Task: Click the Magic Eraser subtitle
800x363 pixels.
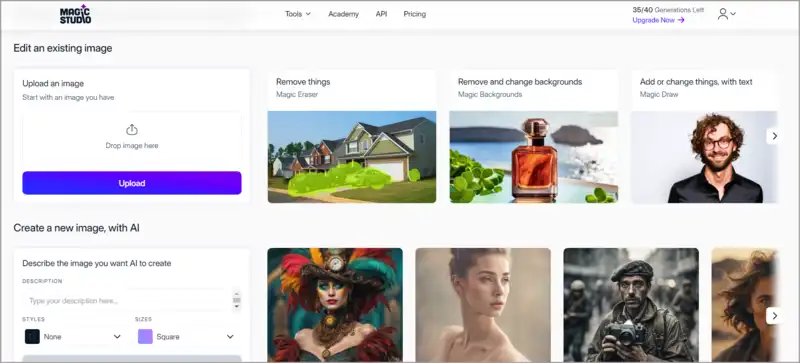Action: coord(297,94)
